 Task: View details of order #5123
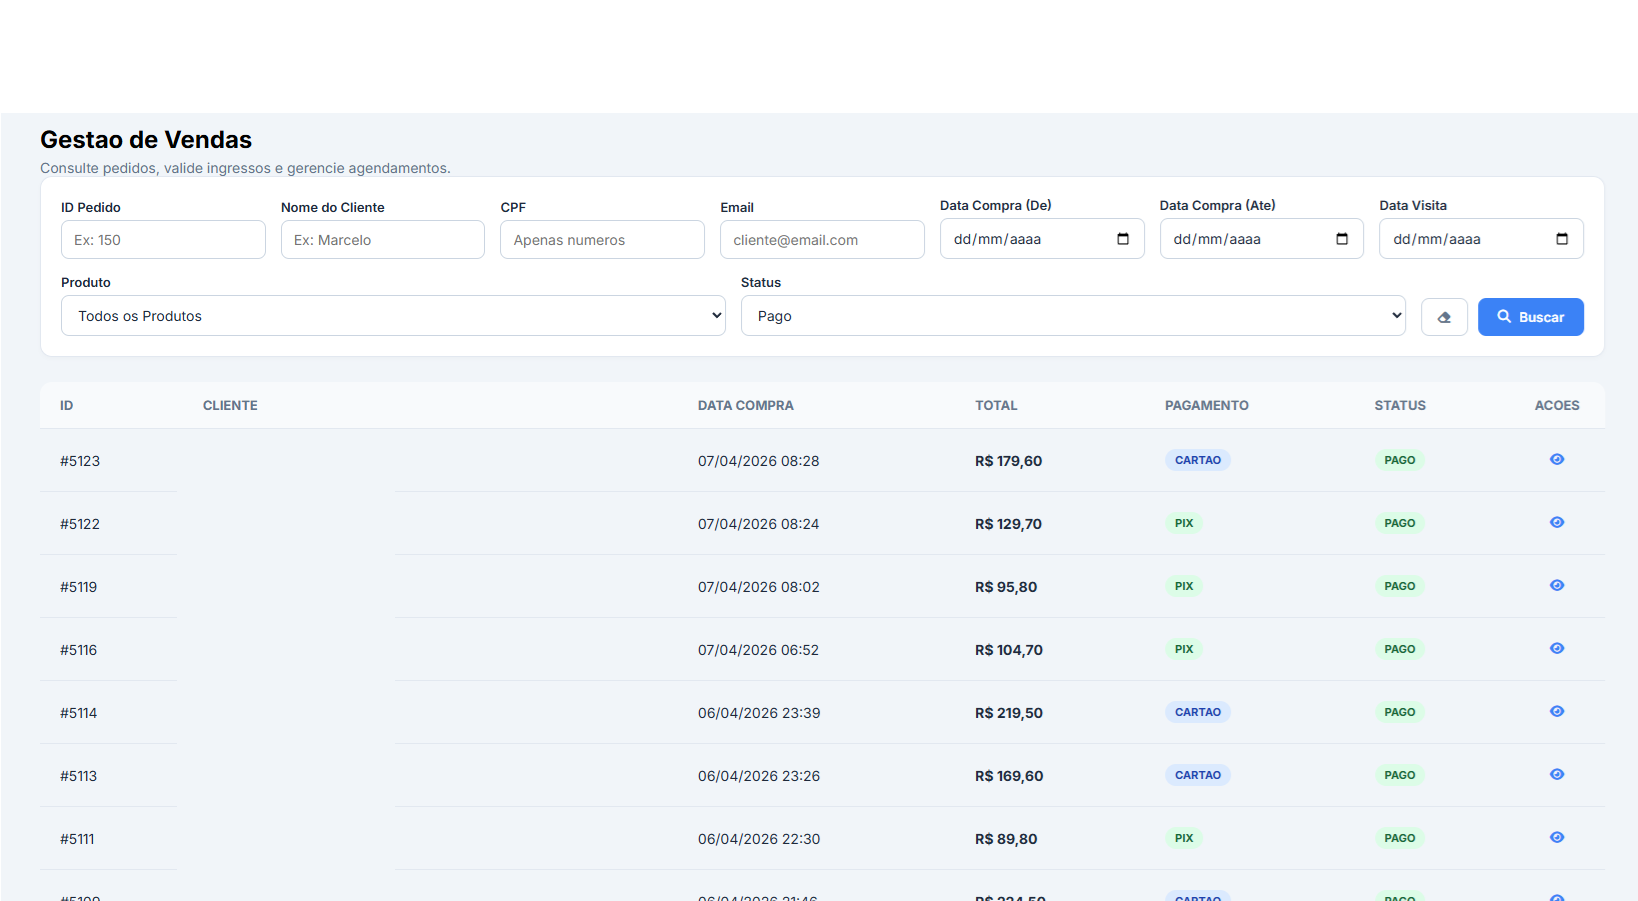coord(1556,460)
